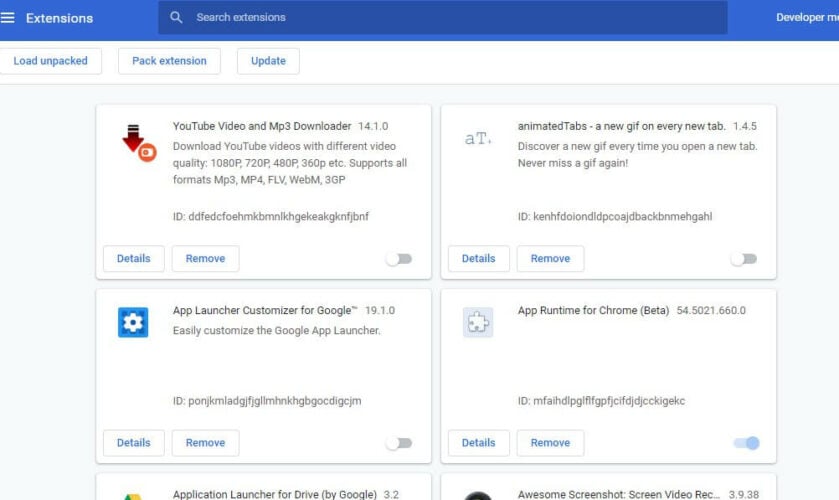
Task: Click the Application Launcher for Drive icon
Action: (133, 496)
